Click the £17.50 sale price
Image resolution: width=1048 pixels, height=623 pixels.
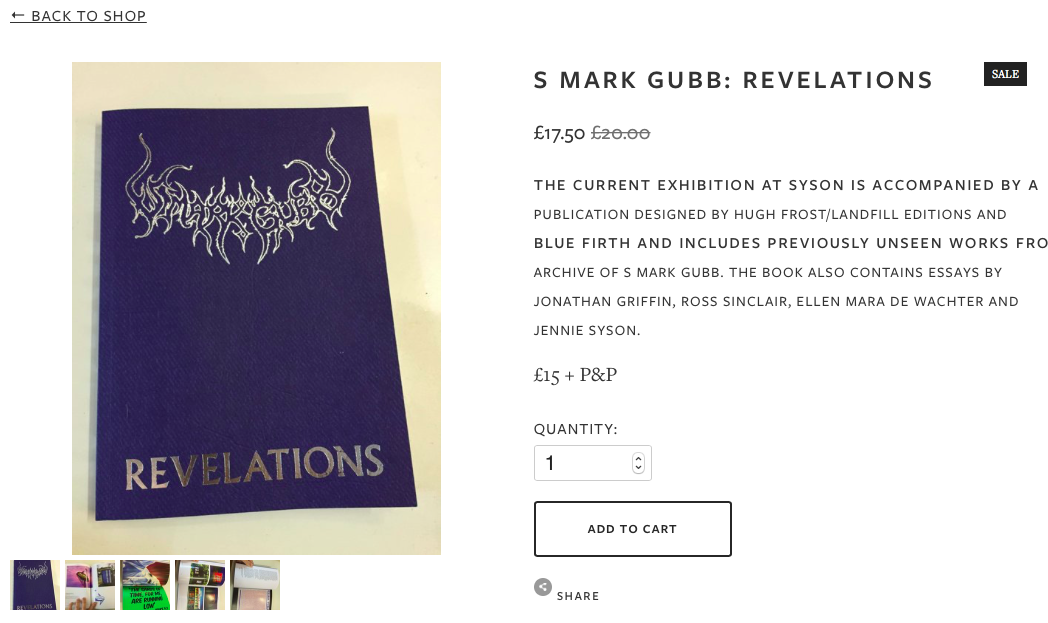coord(559,133)
